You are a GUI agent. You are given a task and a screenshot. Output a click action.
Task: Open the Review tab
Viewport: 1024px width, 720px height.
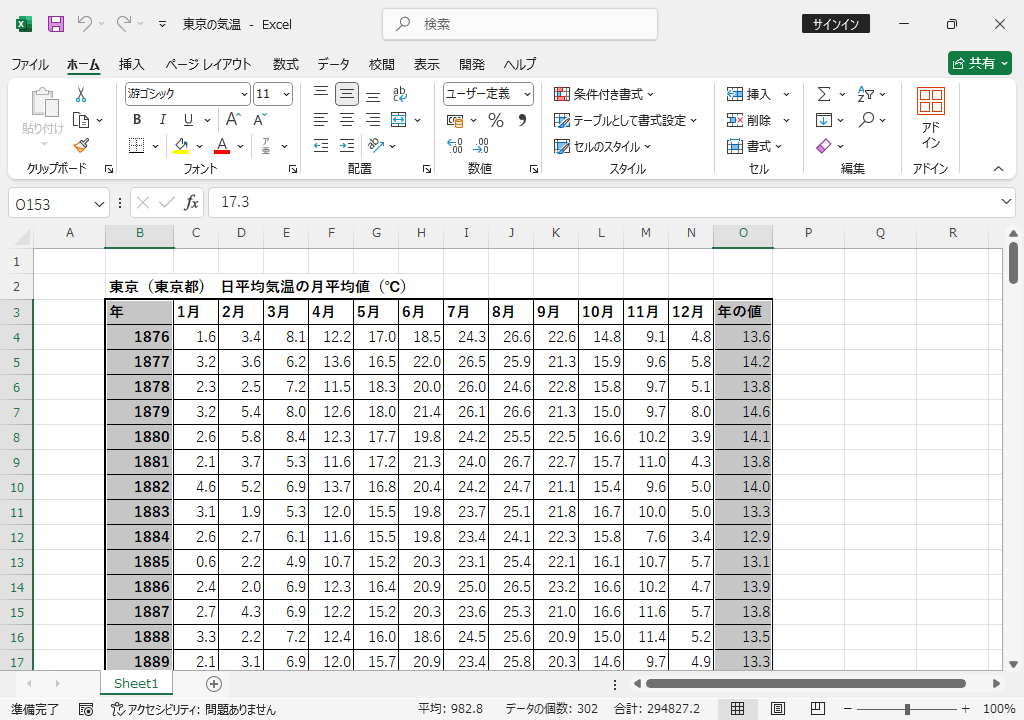tap(381, 64)
